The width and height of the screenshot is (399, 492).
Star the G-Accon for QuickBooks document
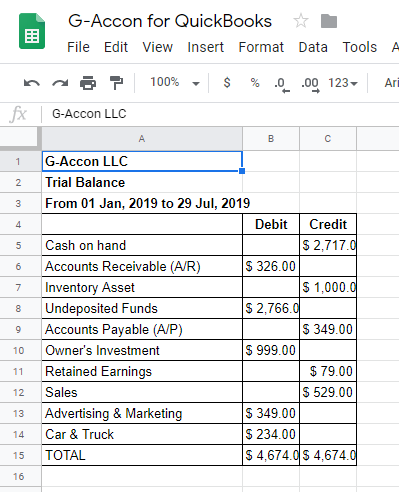301,21
